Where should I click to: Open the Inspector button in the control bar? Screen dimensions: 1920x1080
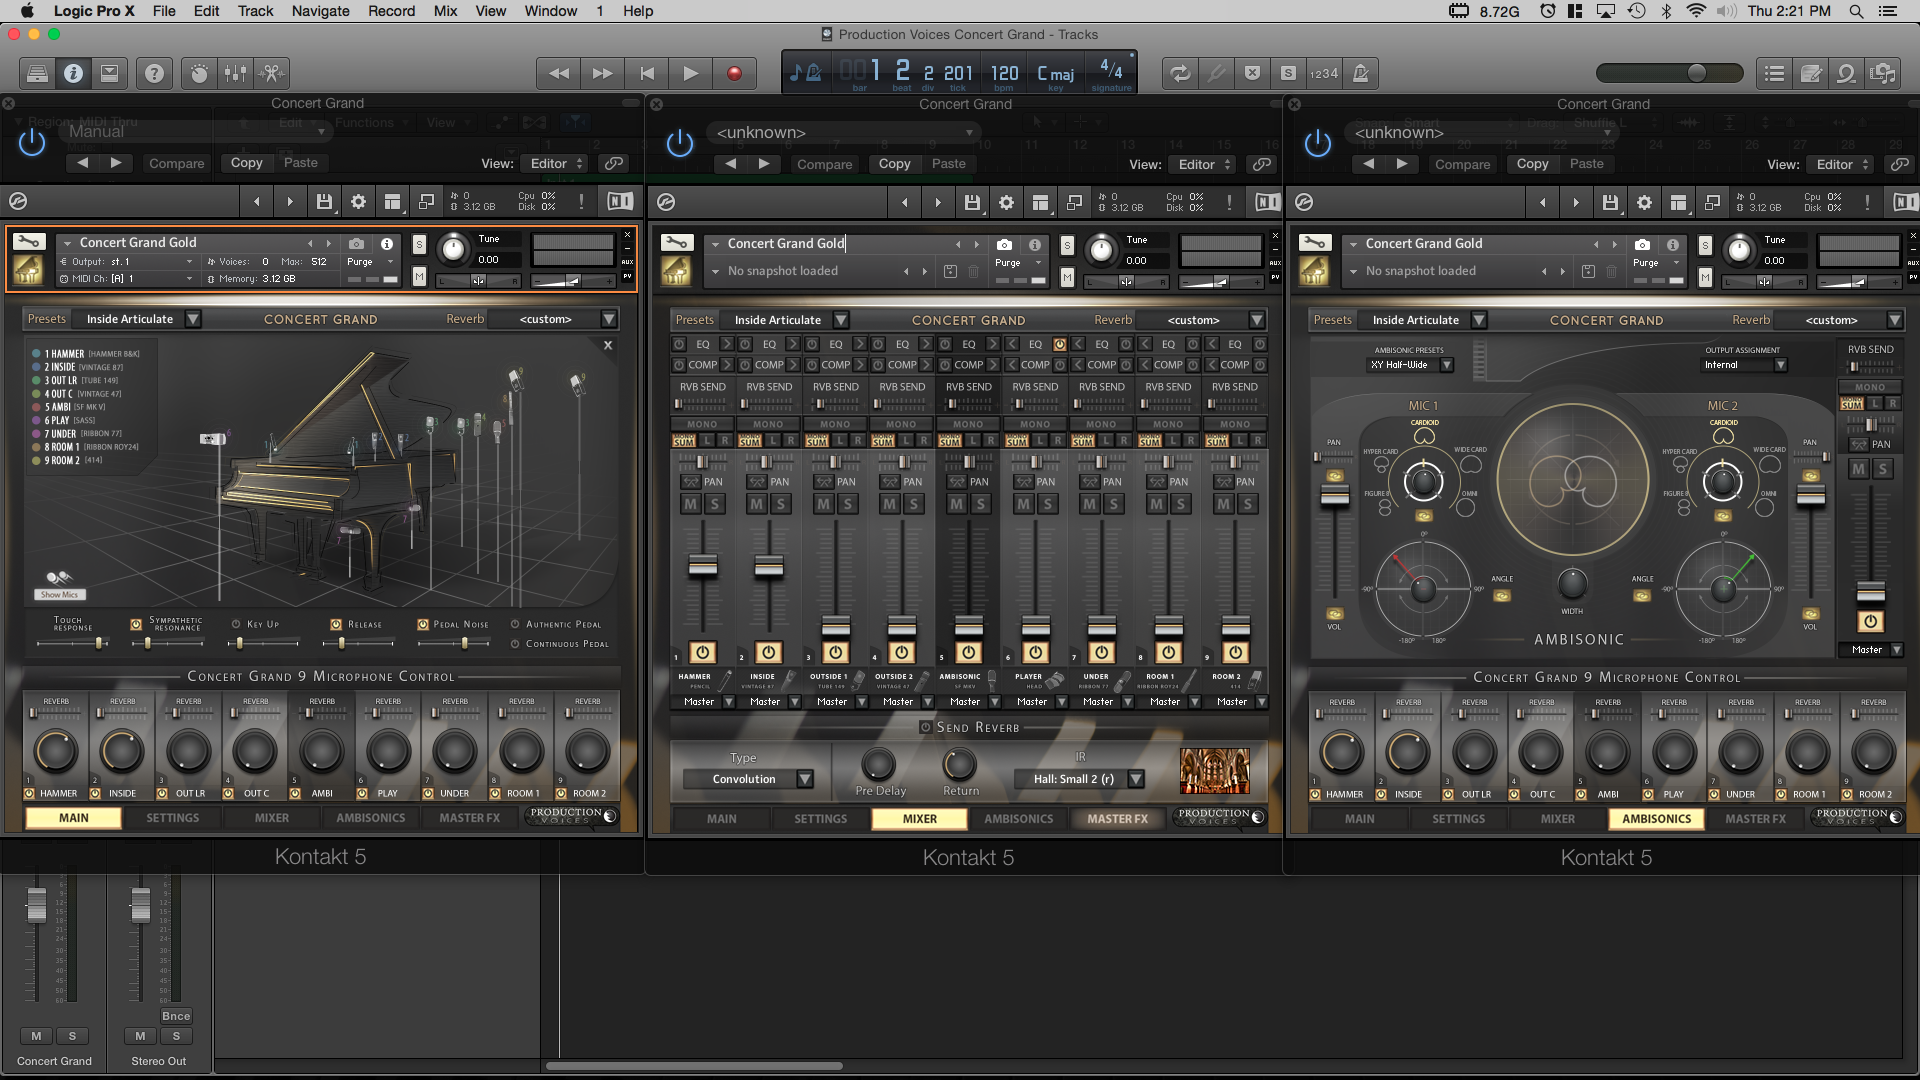pyautogui.click(x=73, y=73)
